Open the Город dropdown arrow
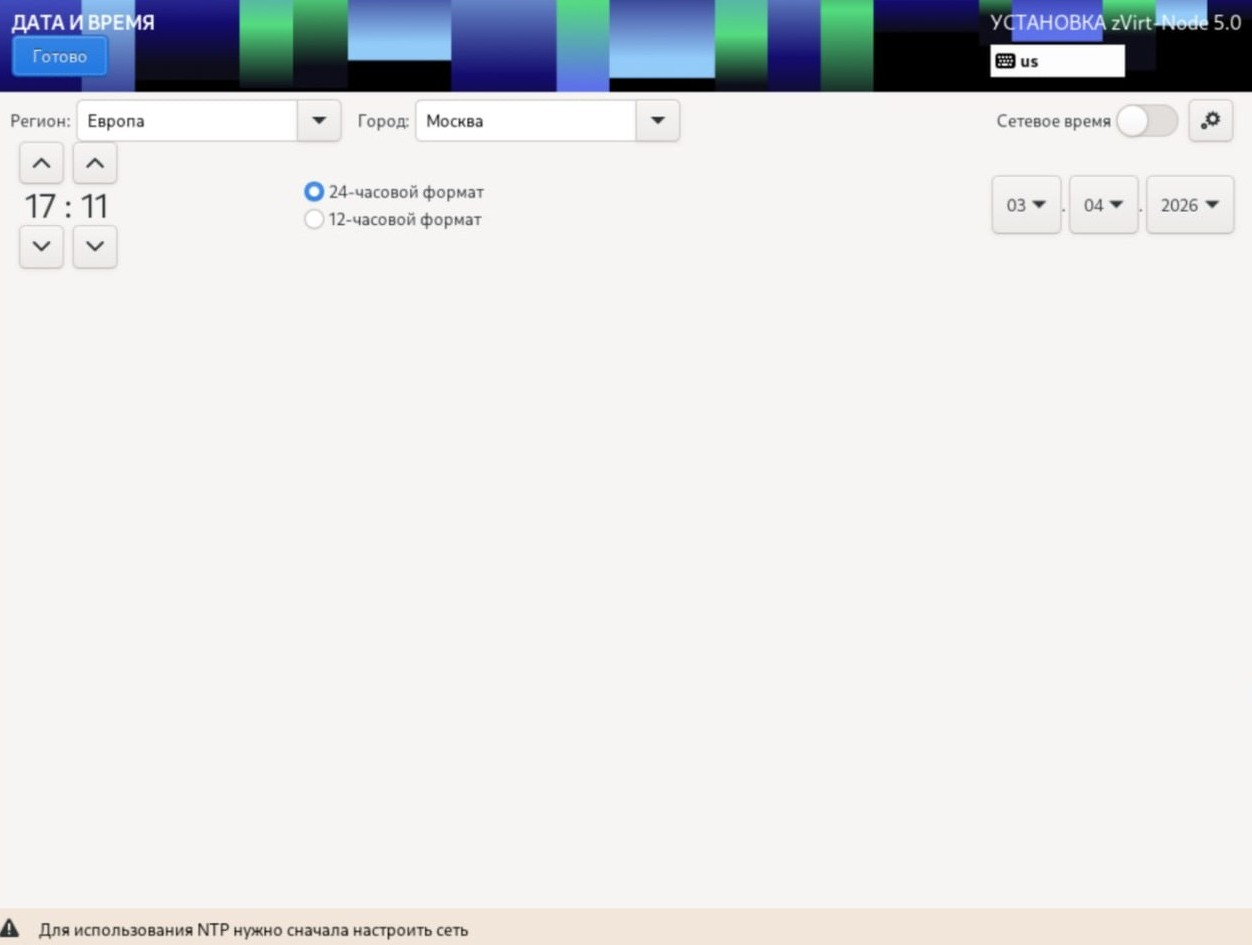 tap(657, 121)
